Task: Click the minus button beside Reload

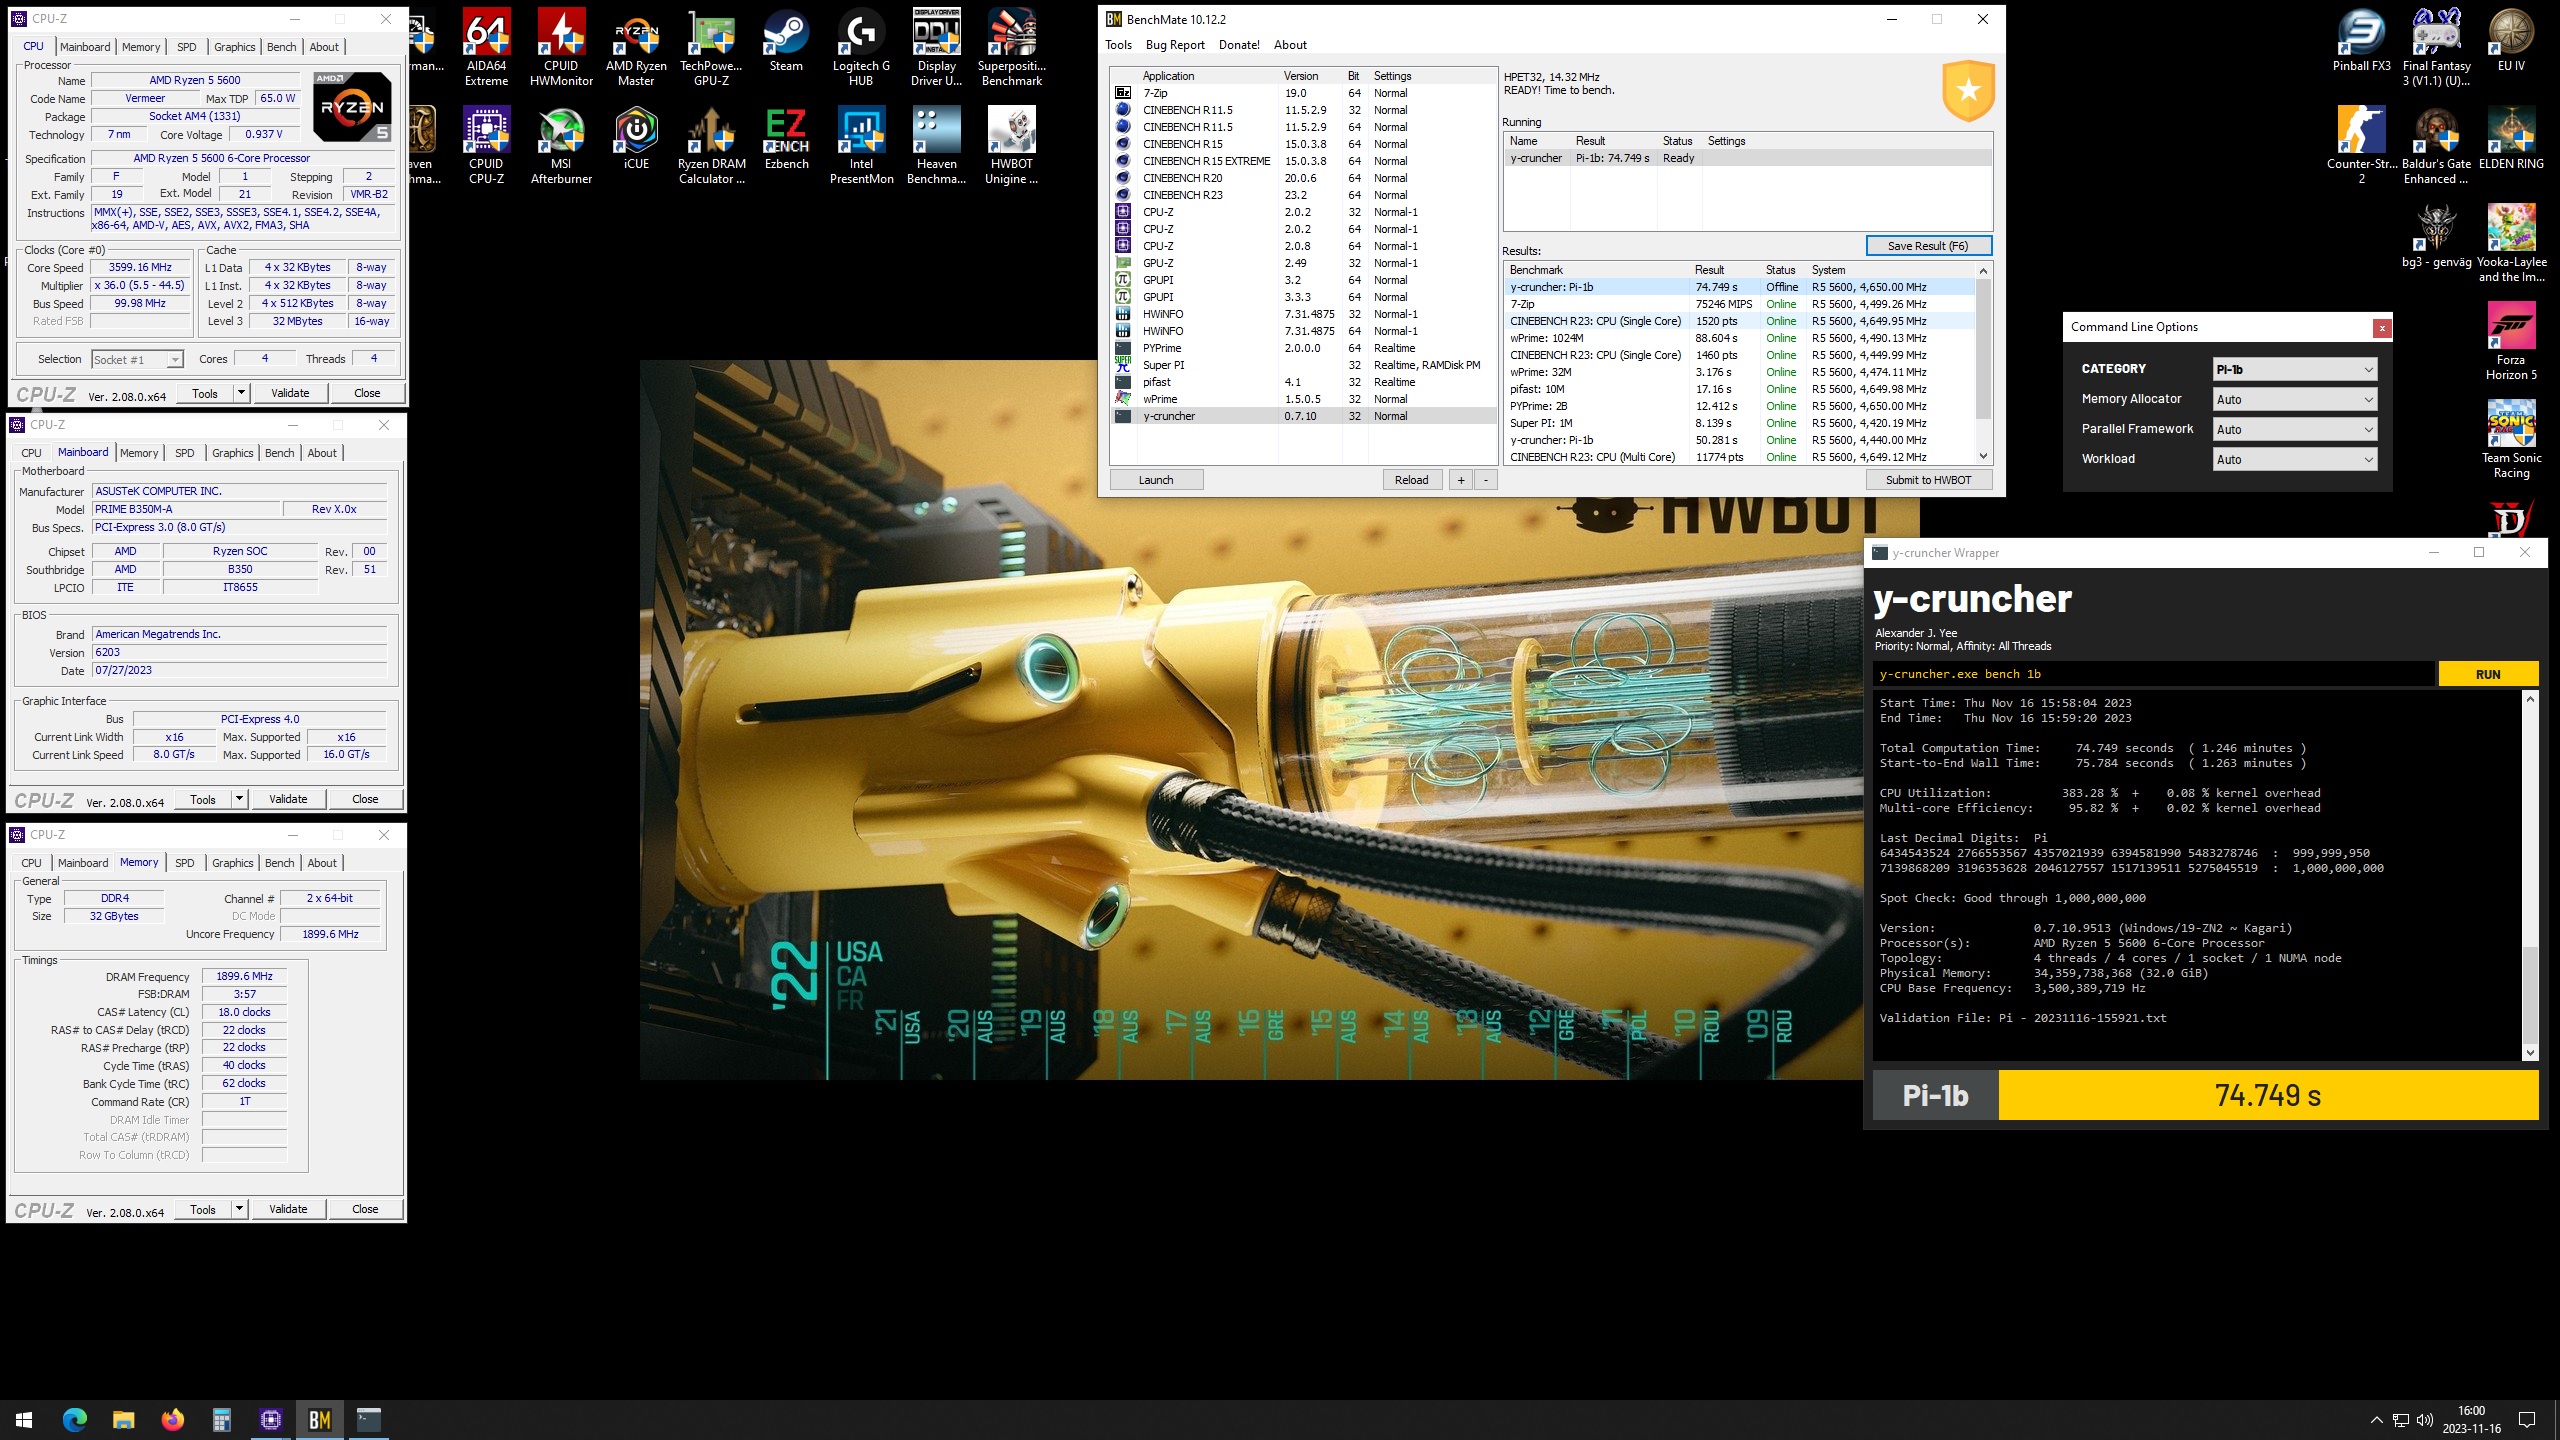Action: 1486,480
